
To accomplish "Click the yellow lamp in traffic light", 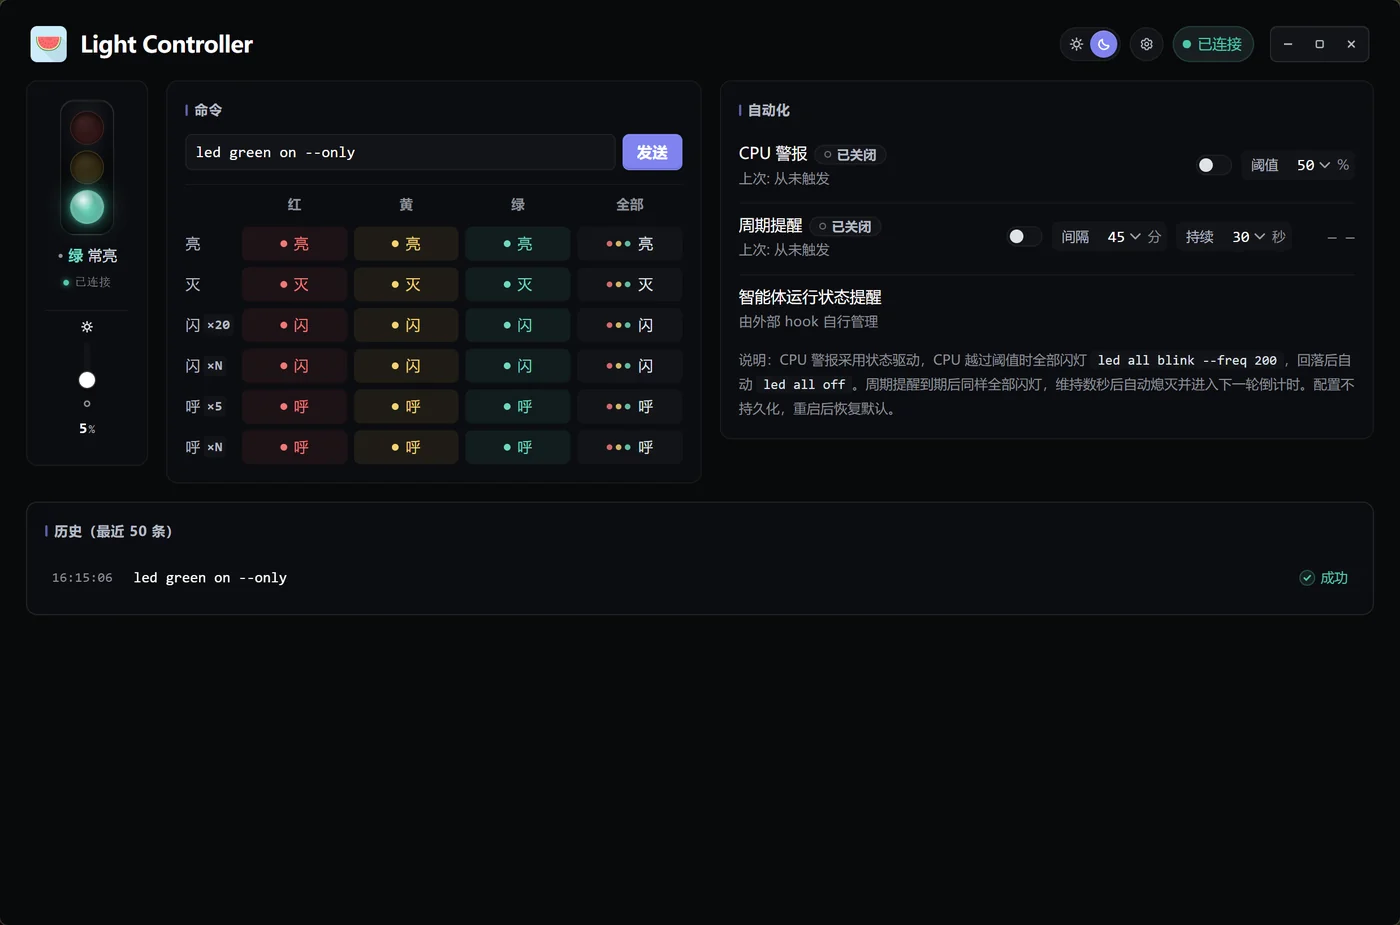I will click(87, 167).
